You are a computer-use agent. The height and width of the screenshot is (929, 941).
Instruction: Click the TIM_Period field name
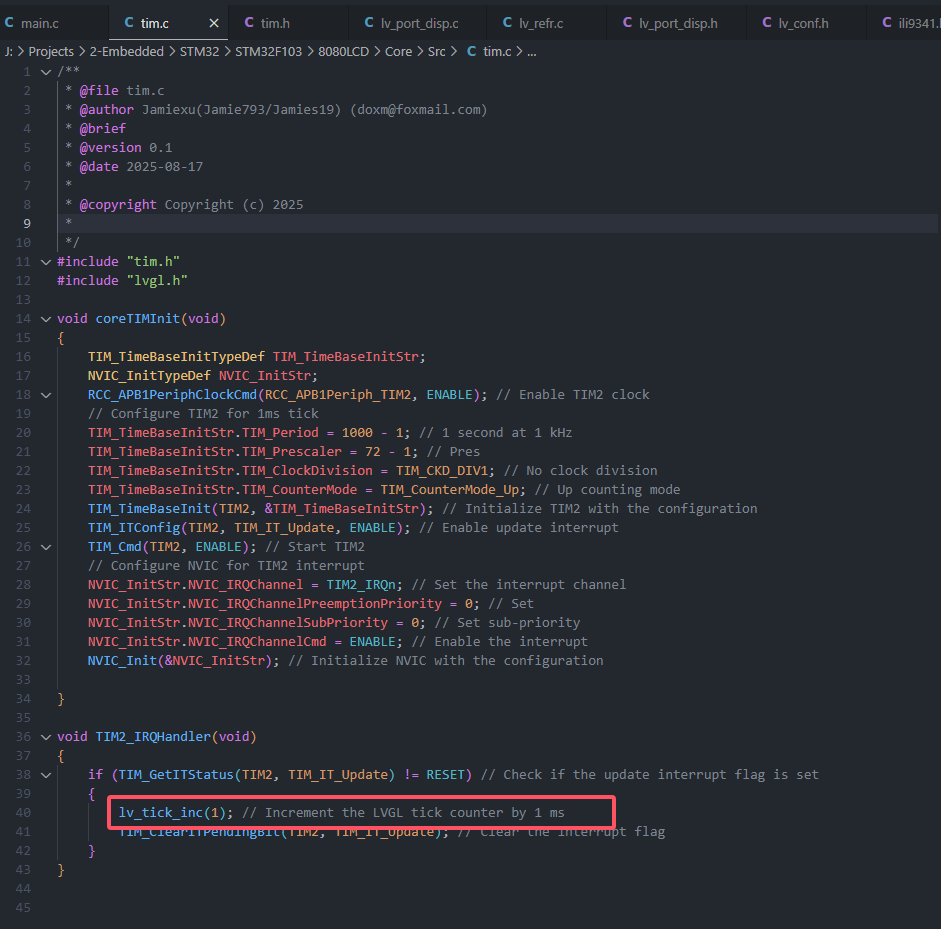(x=280, y=433)
